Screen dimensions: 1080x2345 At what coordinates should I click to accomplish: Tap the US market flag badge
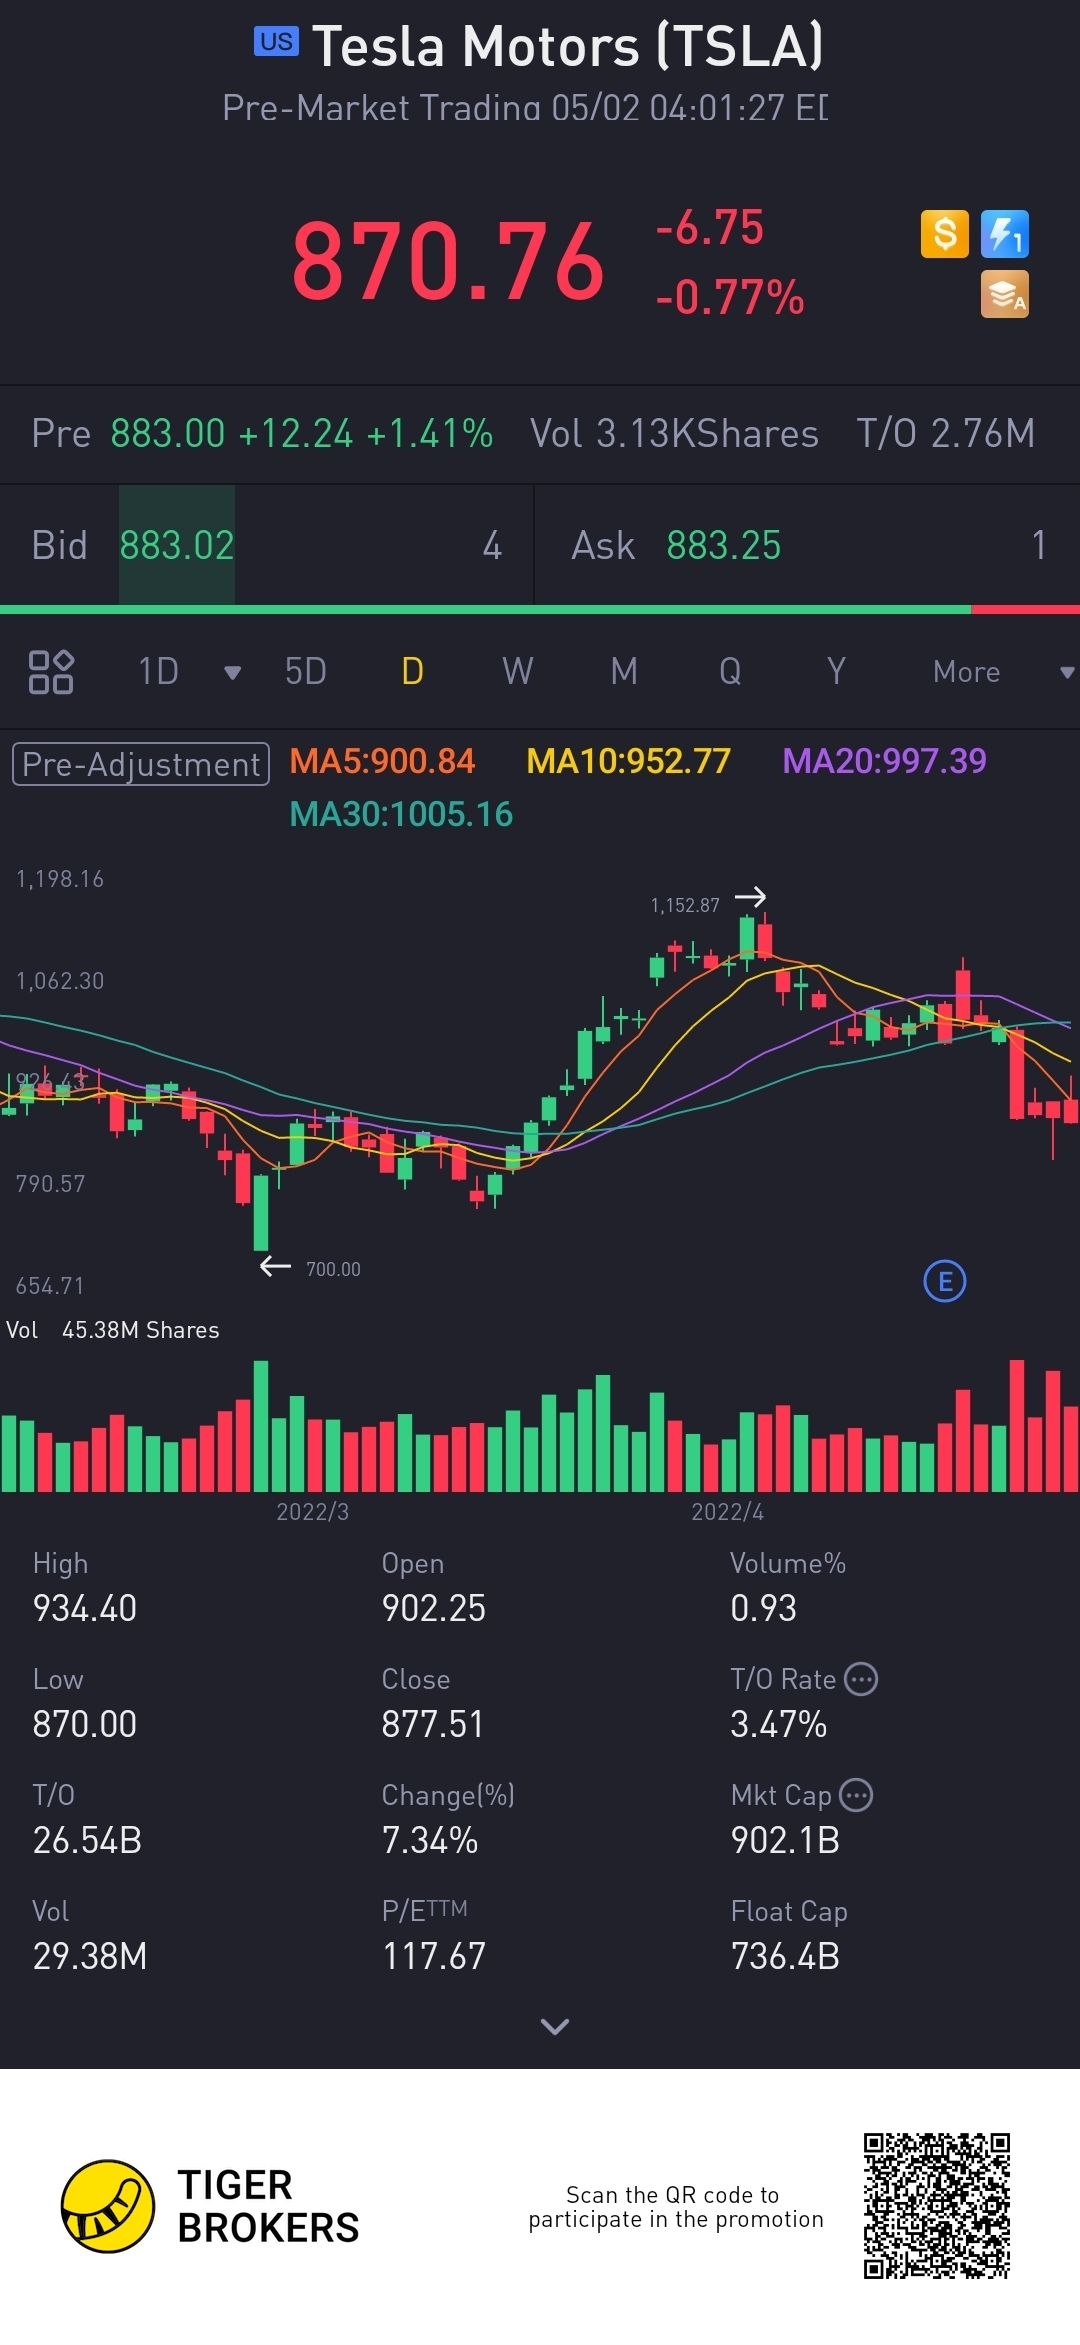[276, 41]
